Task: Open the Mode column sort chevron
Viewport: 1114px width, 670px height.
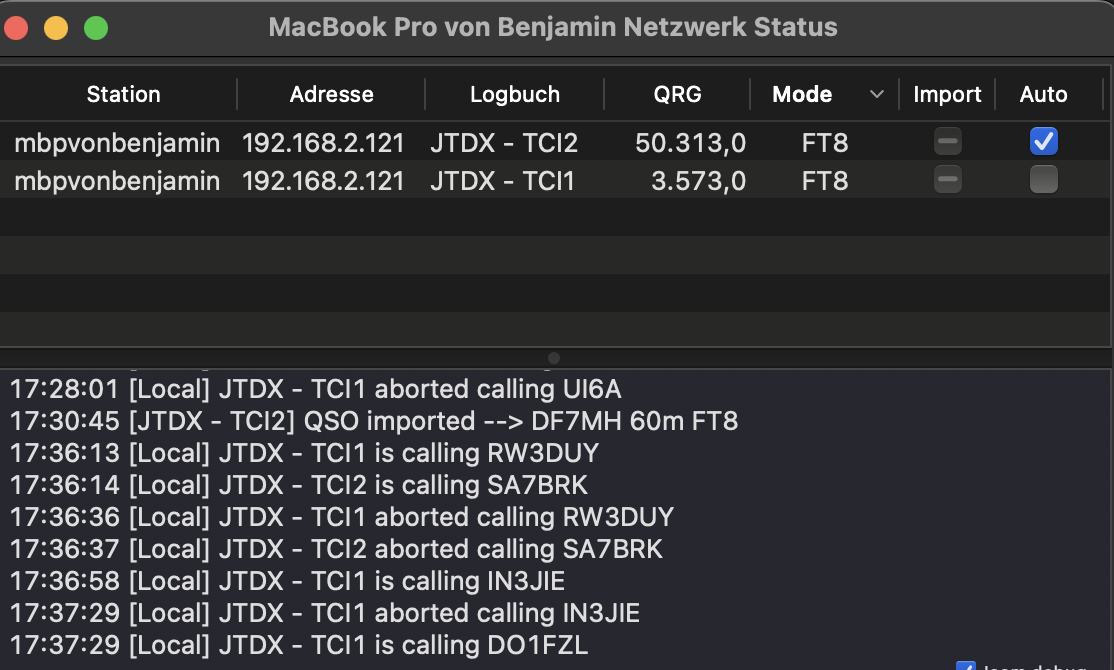Action: click(x=877, y=94)
